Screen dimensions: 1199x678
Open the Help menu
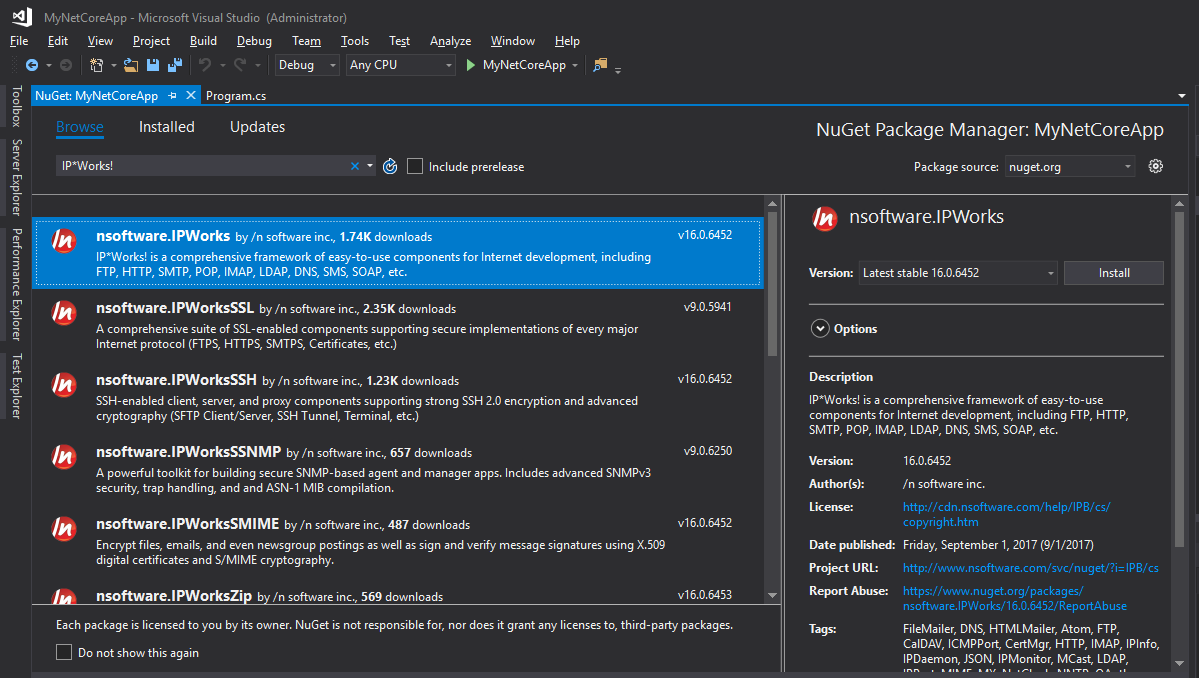pos(567,41)
